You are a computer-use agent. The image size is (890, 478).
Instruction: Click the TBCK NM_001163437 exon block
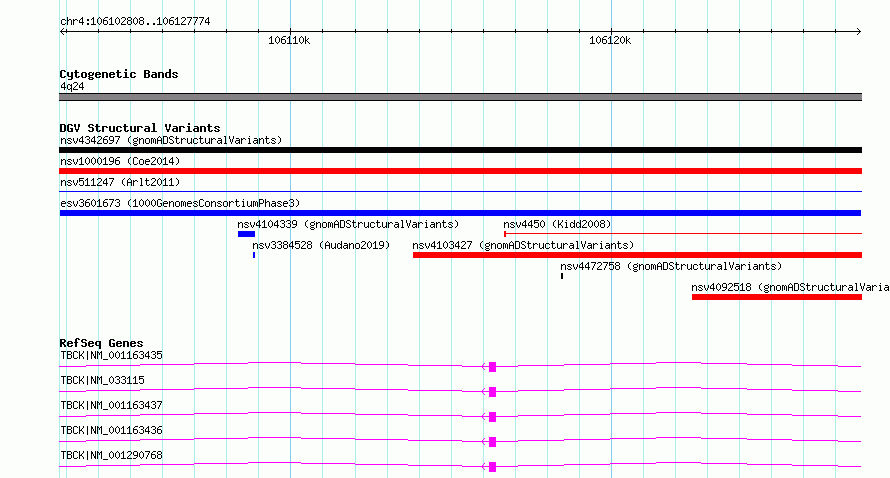pyautogui.click(x=492, y=417)
